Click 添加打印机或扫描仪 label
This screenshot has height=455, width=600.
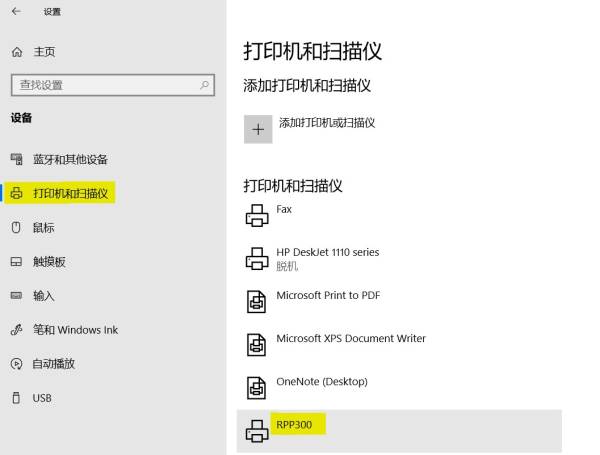click(x=326, y=123)
